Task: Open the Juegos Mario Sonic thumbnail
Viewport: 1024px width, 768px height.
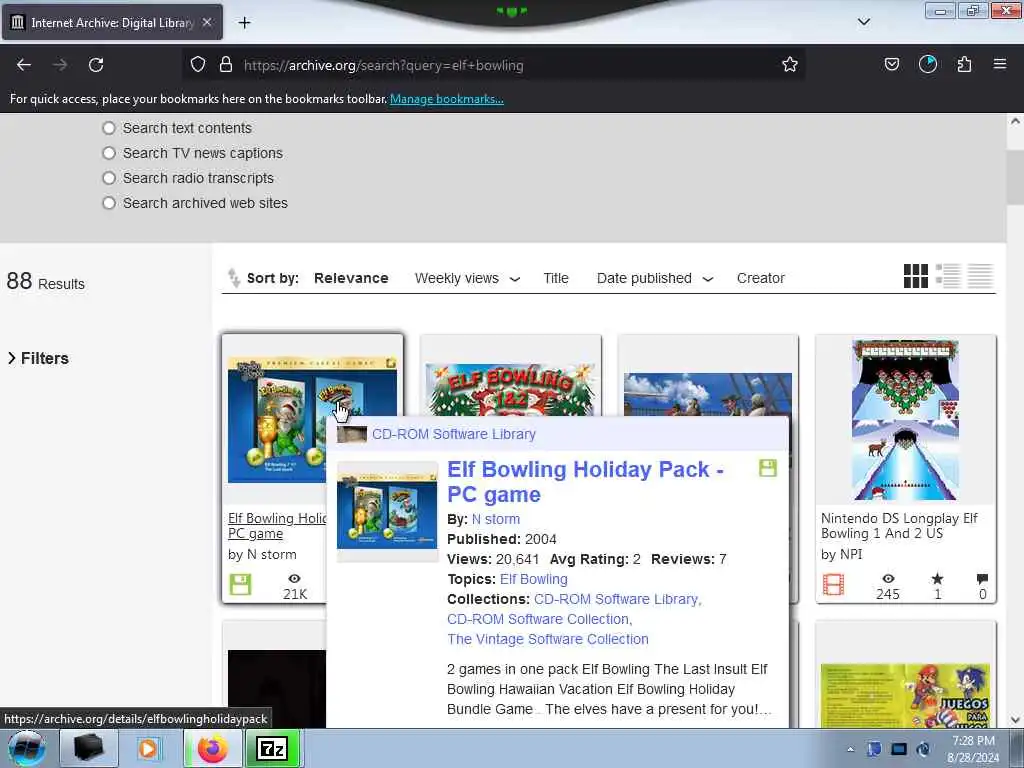Action: point(905,696)
